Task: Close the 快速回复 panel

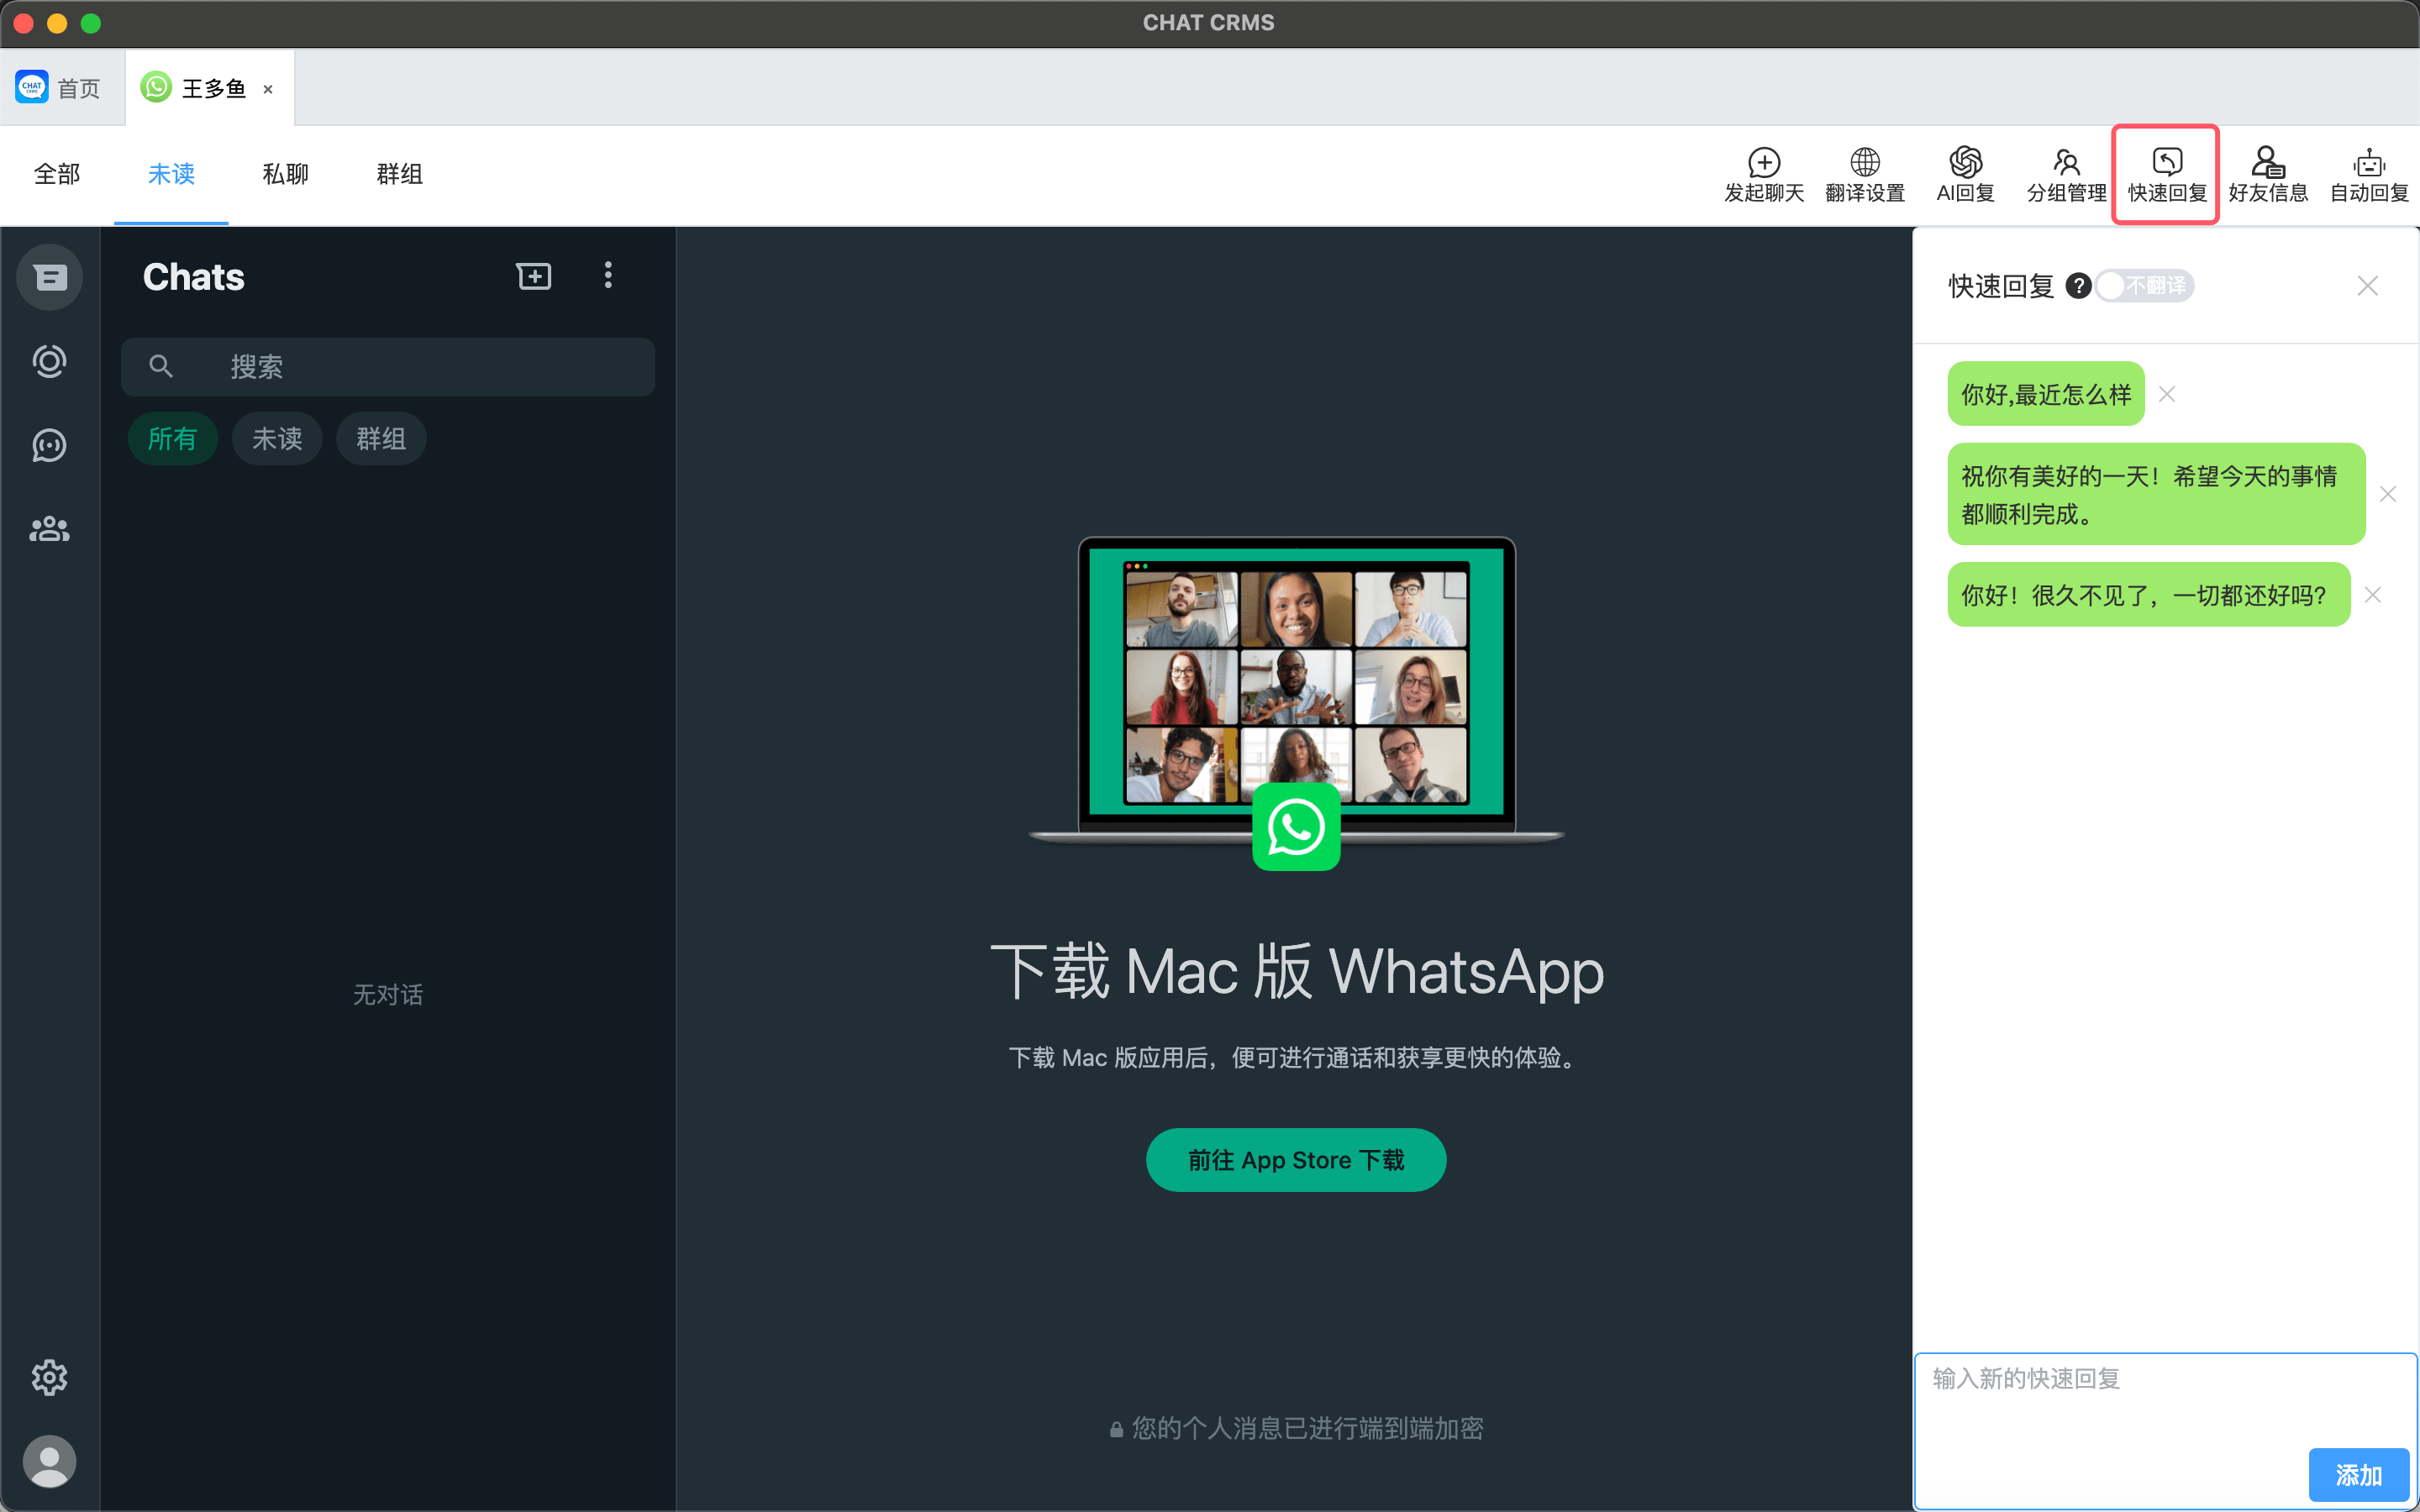Action: (2367, 286)
